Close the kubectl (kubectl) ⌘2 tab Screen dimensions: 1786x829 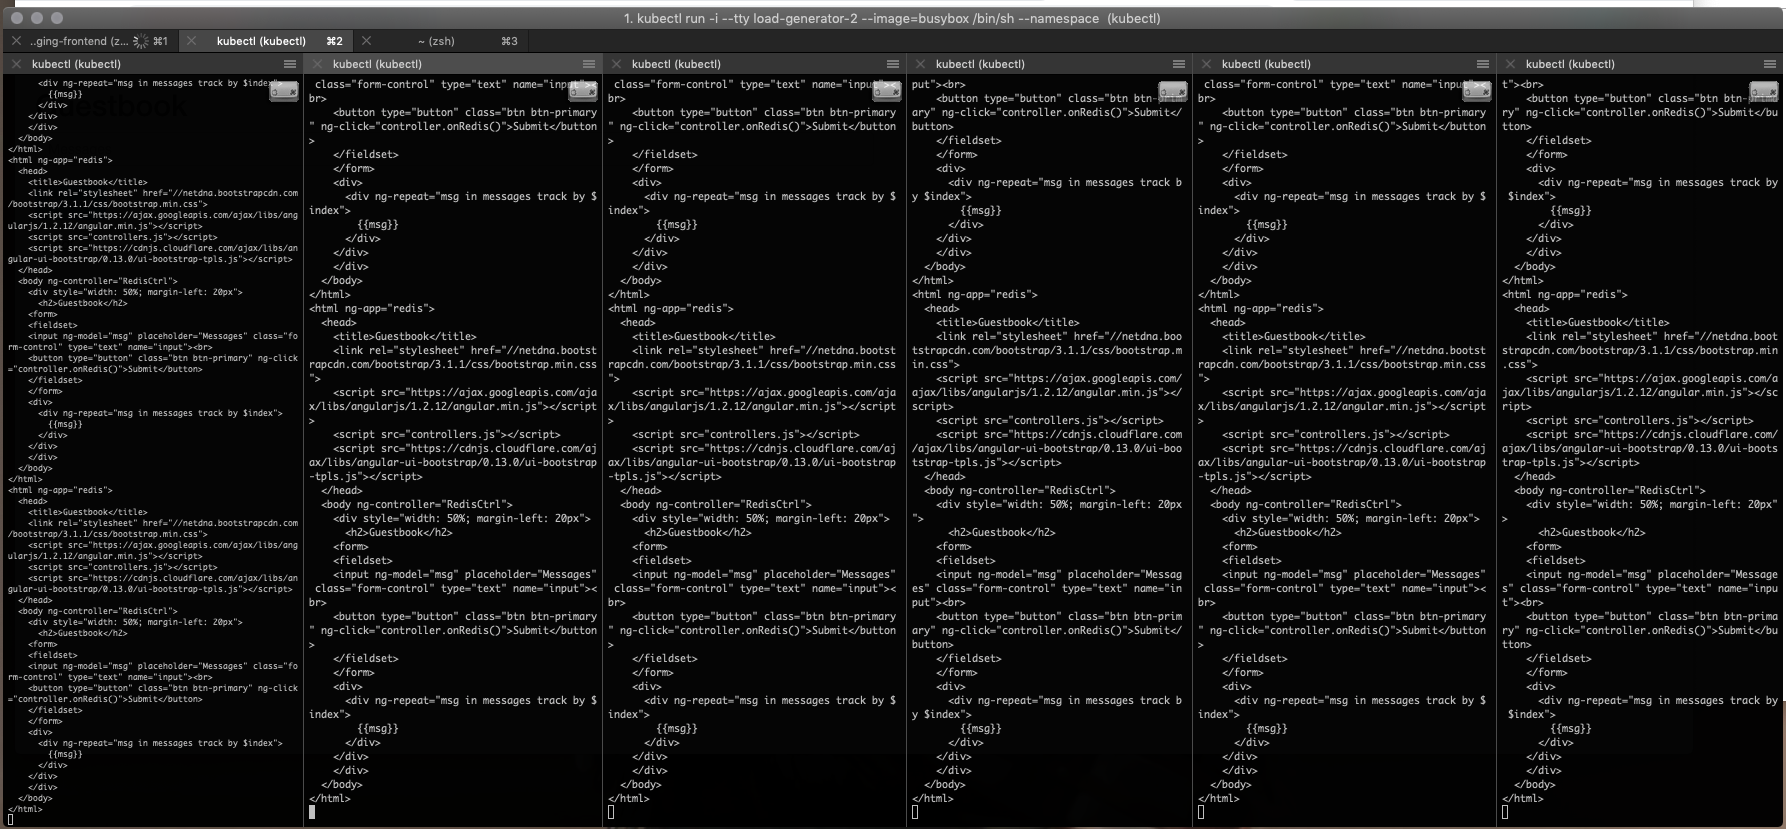[x=191, y=41]
